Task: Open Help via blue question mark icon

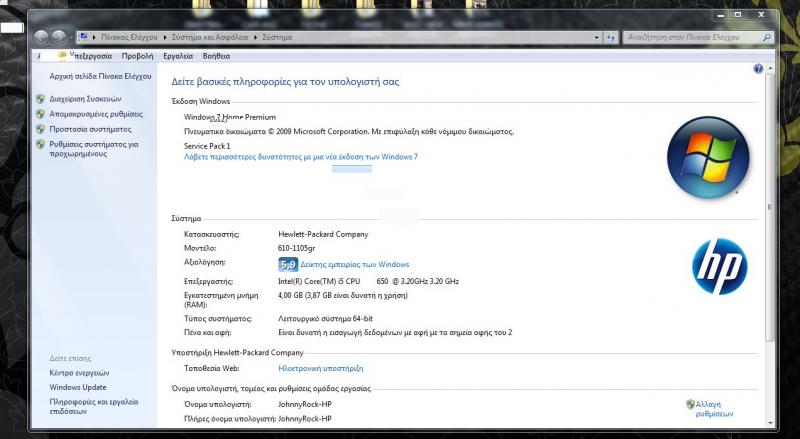Action: 758,68
